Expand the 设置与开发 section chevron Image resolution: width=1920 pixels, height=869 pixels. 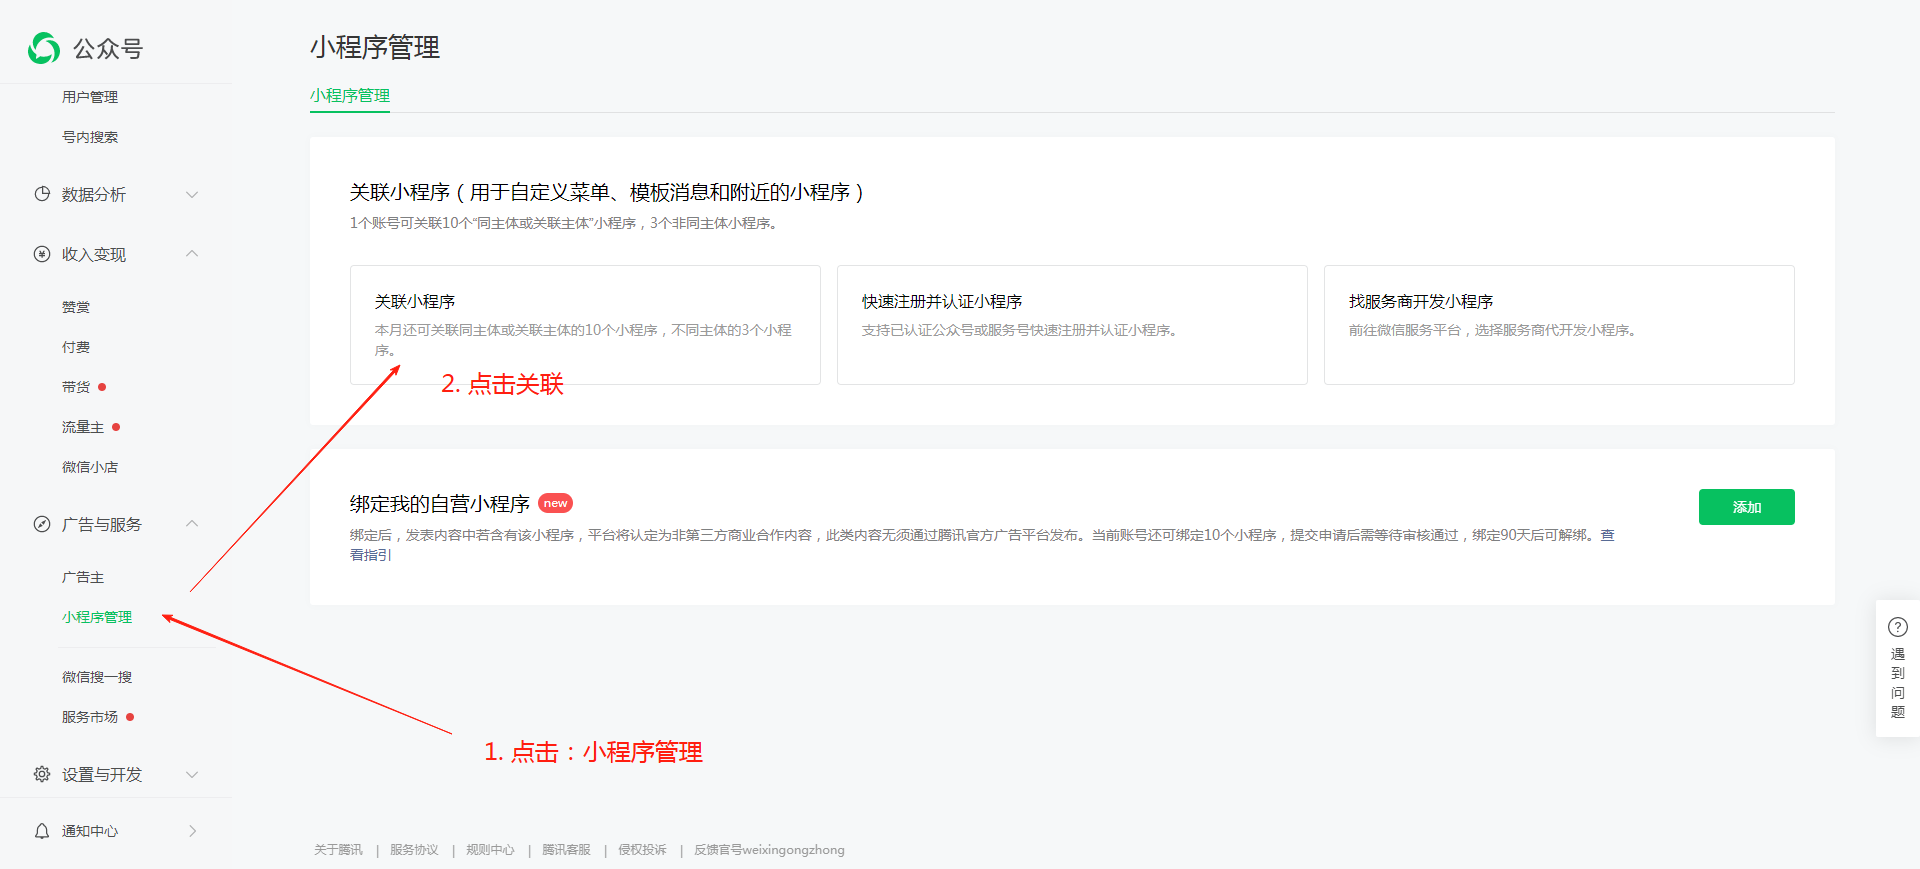pyautogui.click(x=192, y=774)
